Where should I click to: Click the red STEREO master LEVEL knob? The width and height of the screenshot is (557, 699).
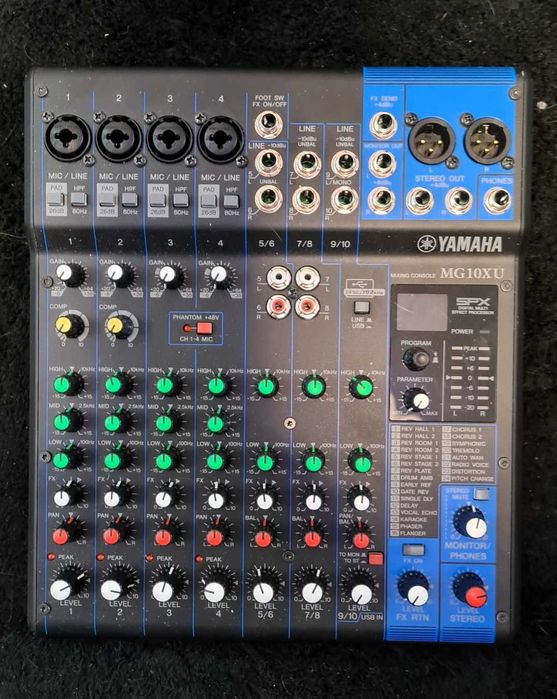(x=470, y=591)
